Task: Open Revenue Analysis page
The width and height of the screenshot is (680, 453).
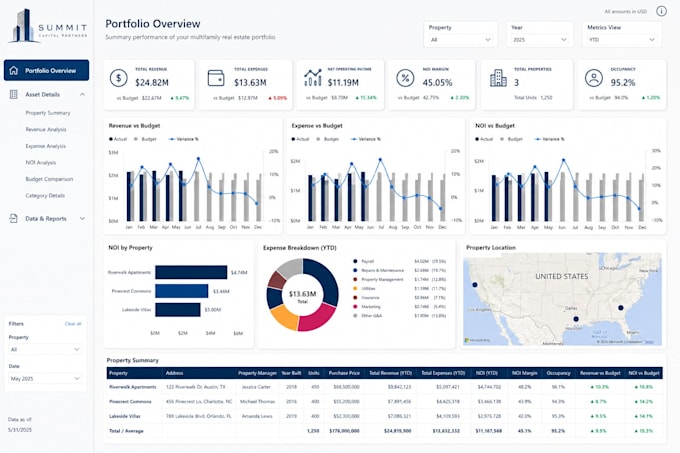Action: click(x=46, y=129)
